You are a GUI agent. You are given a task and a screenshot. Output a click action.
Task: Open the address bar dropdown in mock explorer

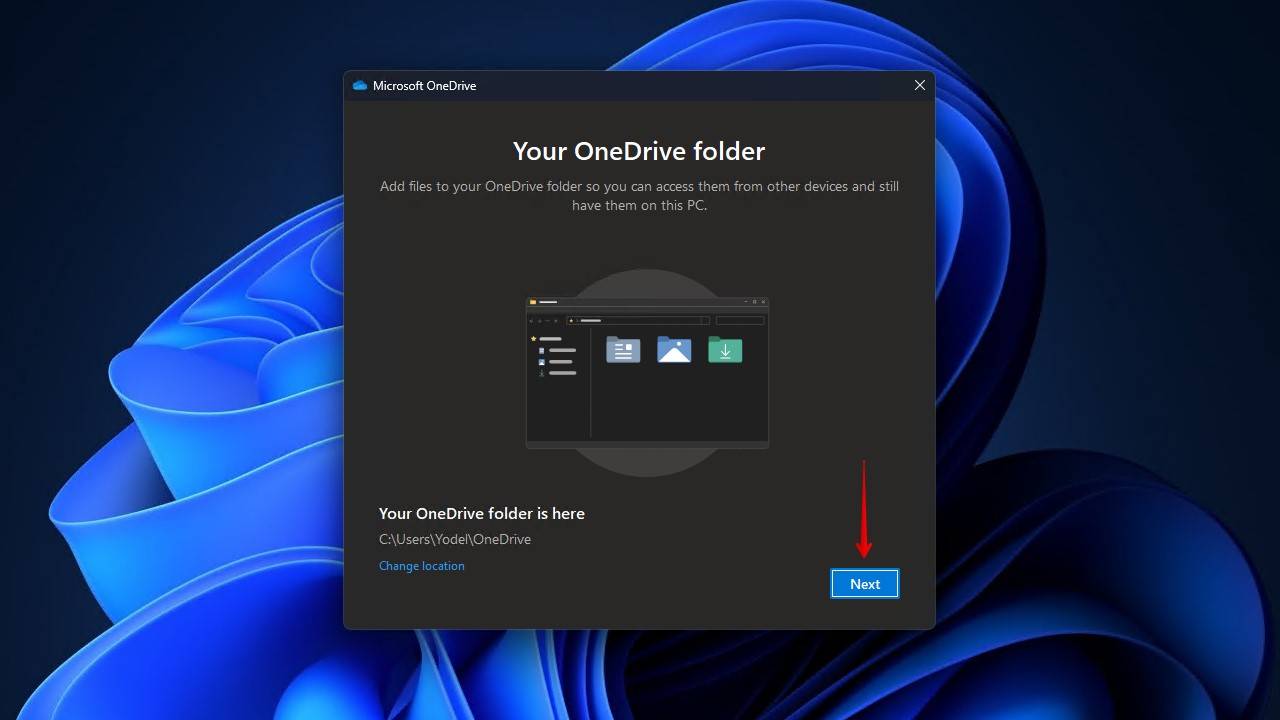coord(704,319)
